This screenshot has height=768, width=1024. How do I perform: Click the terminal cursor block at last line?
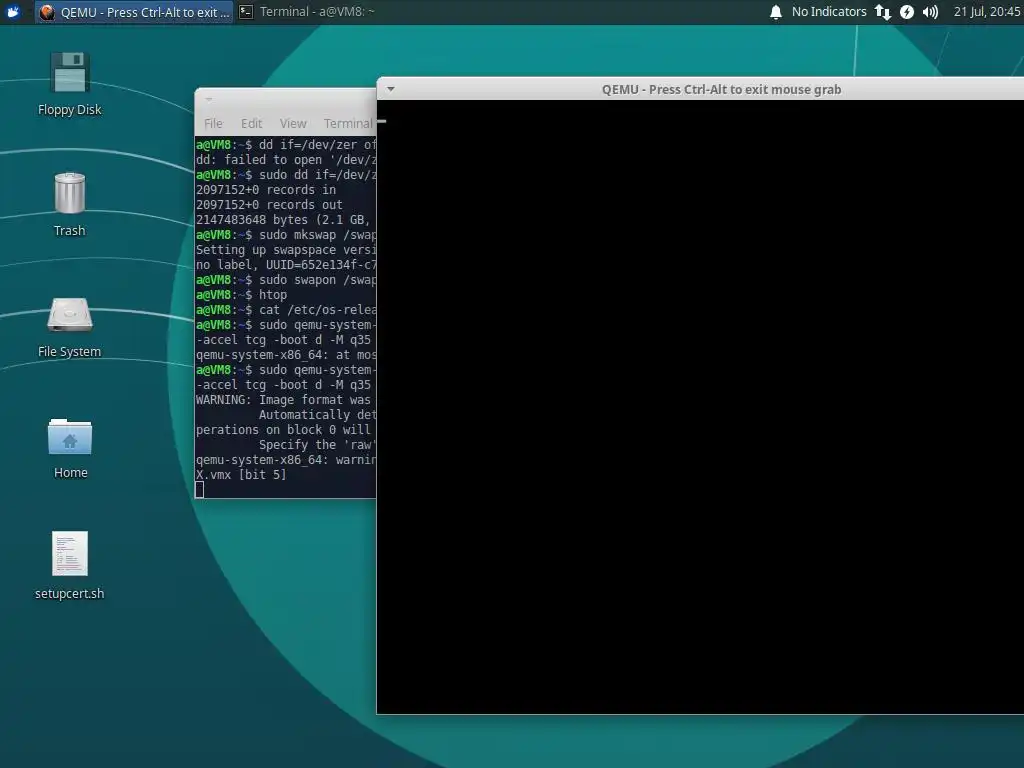pos(200,490)
